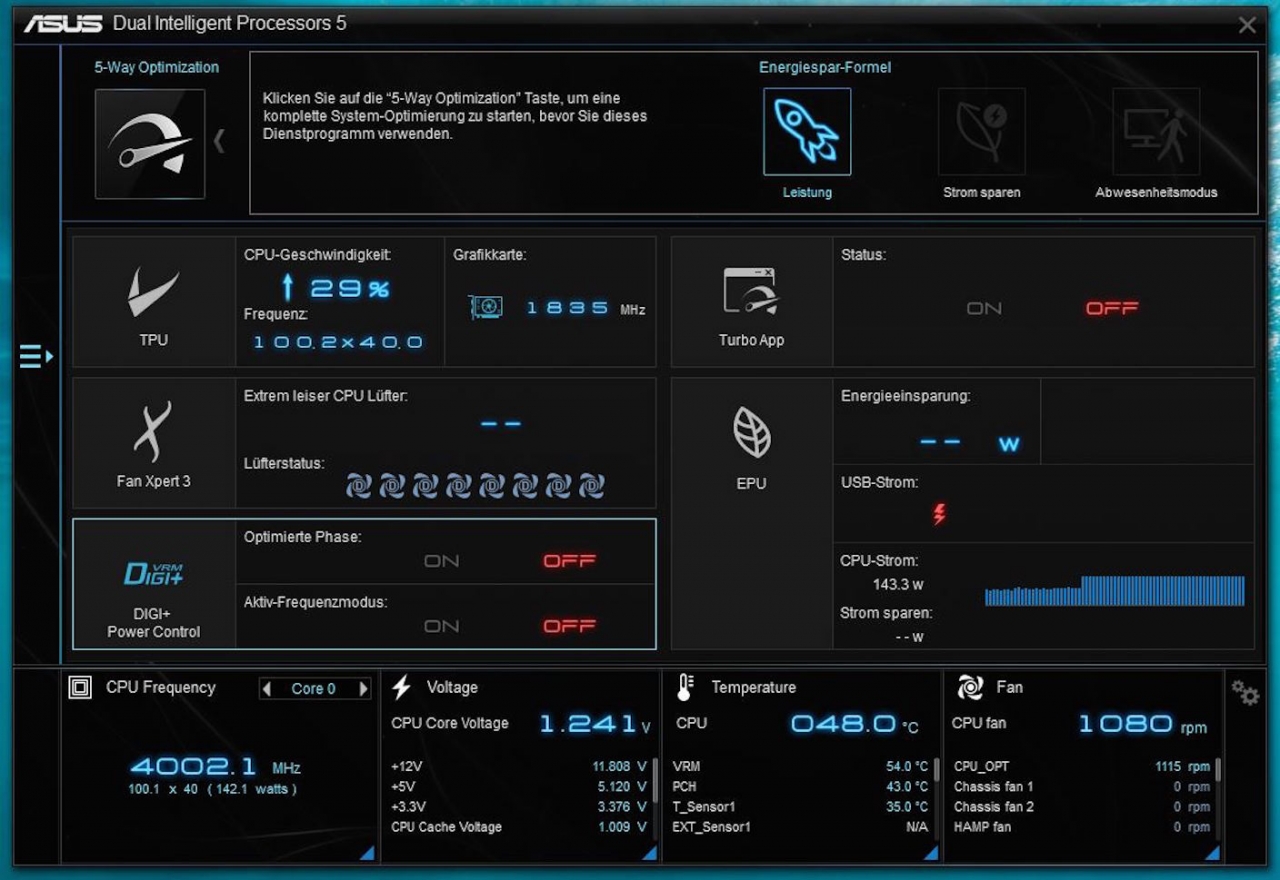Expand the CPU Frequency panel corner triangle
Screen dimensions: 1280x880
pos(366,852)
